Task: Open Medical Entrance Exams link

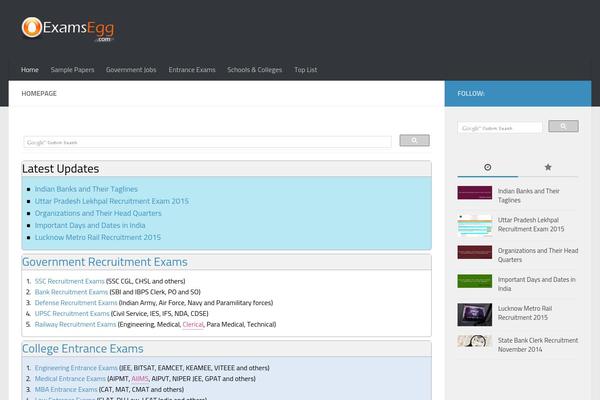Action: 70,379
